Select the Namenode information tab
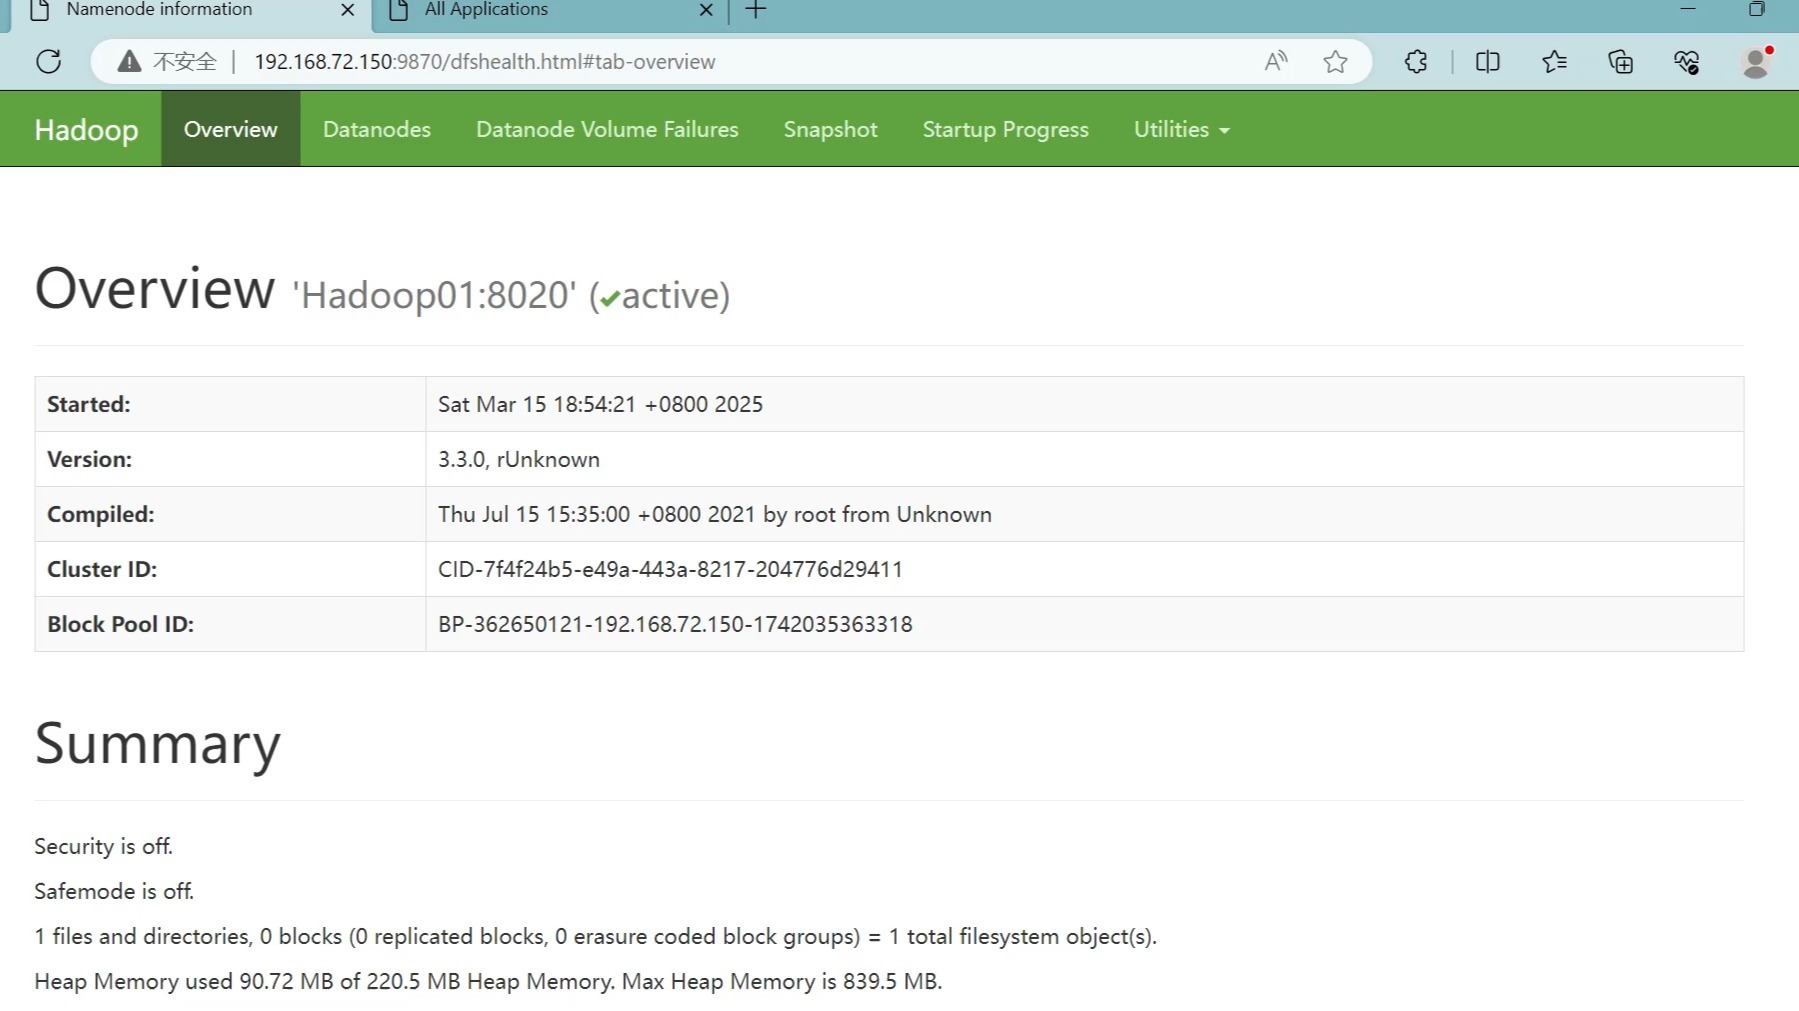This screenshot has width=1799, height=1011. (x=190, y=12)
